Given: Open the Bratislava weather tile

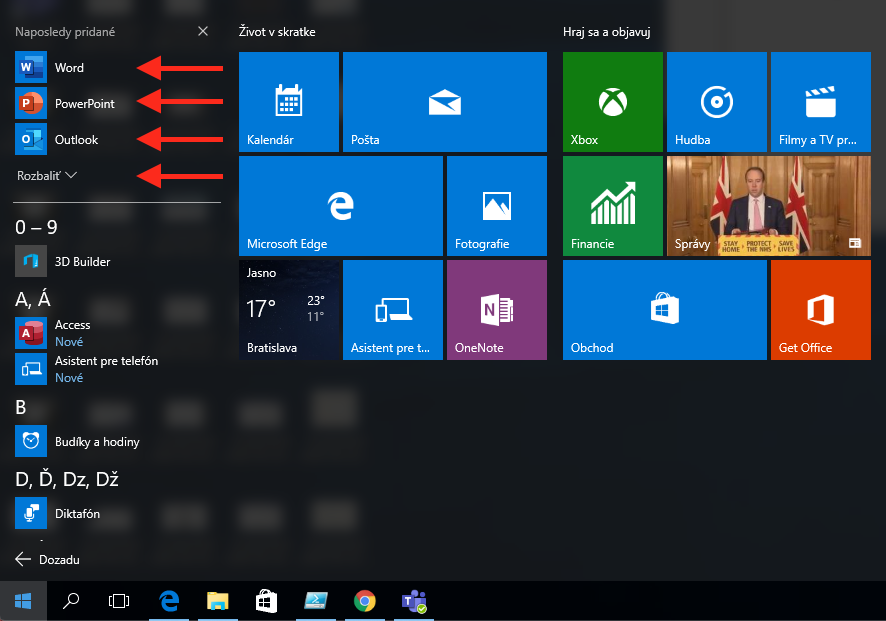Looking at the screenshot, I should [289, 310].
